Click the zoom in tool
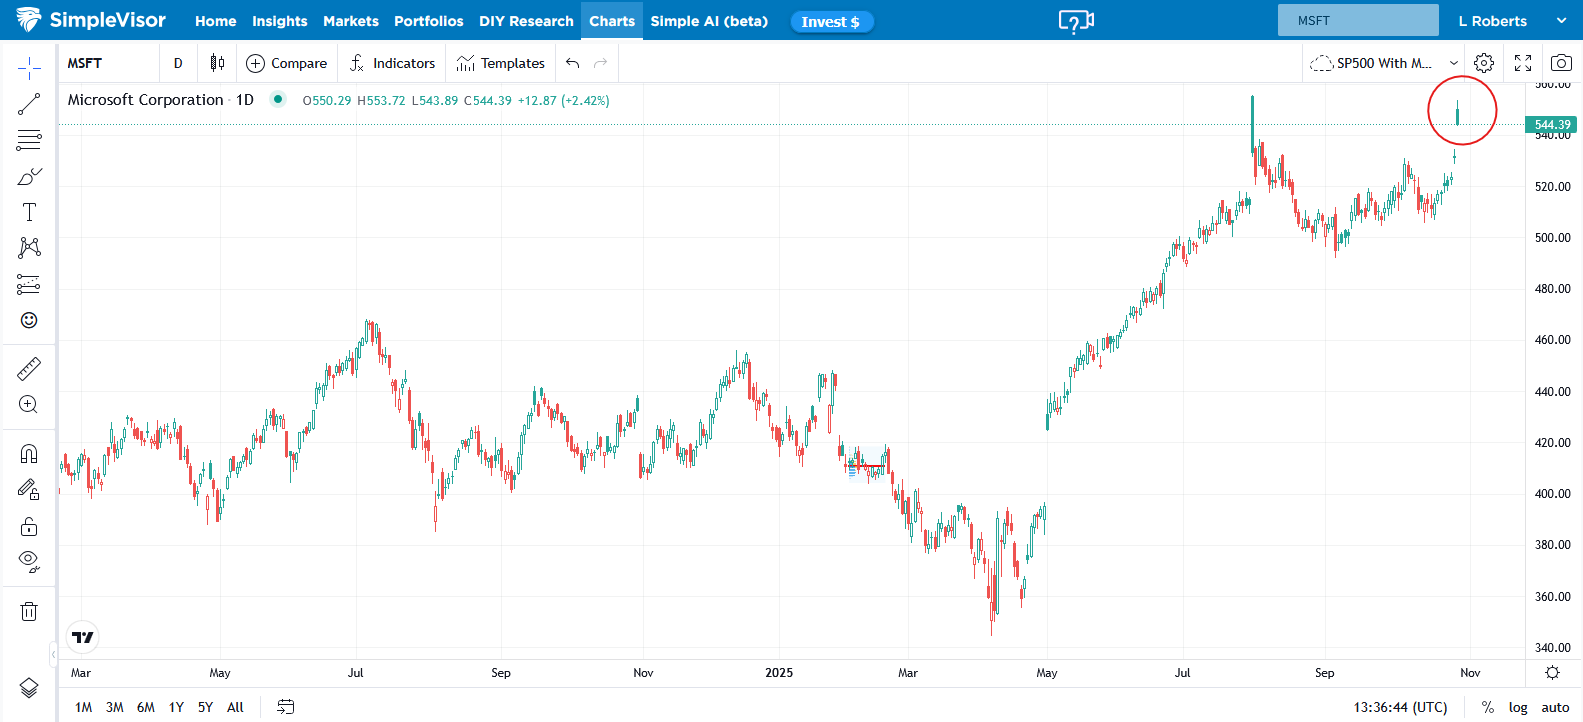The width and height of the screenshot is (1583, 722). click(29, 404)
